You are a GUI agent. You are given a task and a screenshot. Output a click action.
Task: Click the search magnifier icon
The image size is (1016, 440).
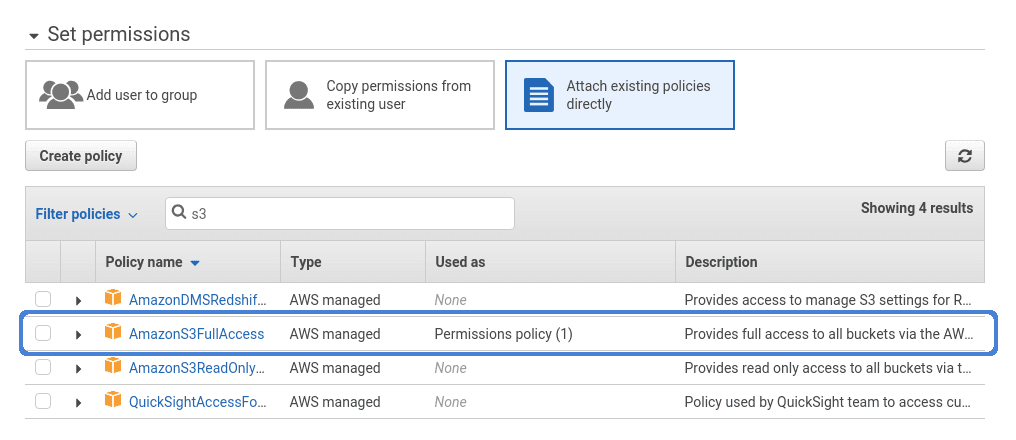coord(179,213)
